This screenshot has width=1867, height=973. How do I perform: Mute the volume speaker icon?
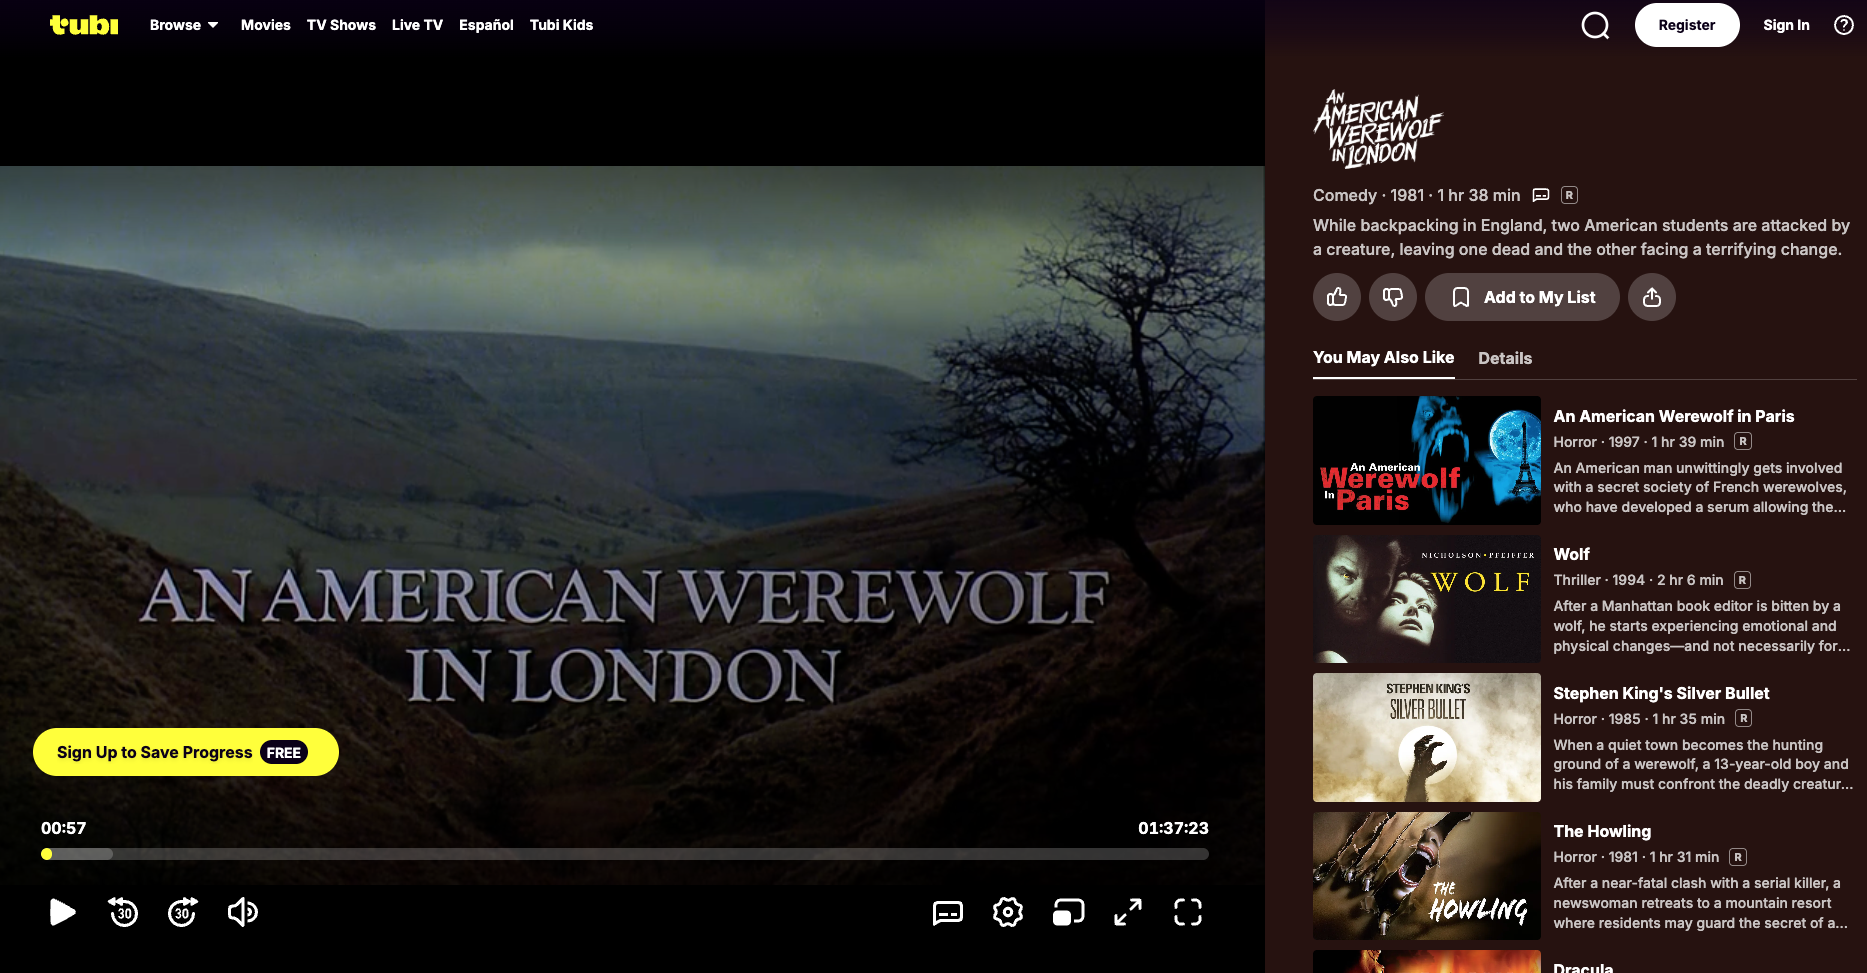point(243,912)
